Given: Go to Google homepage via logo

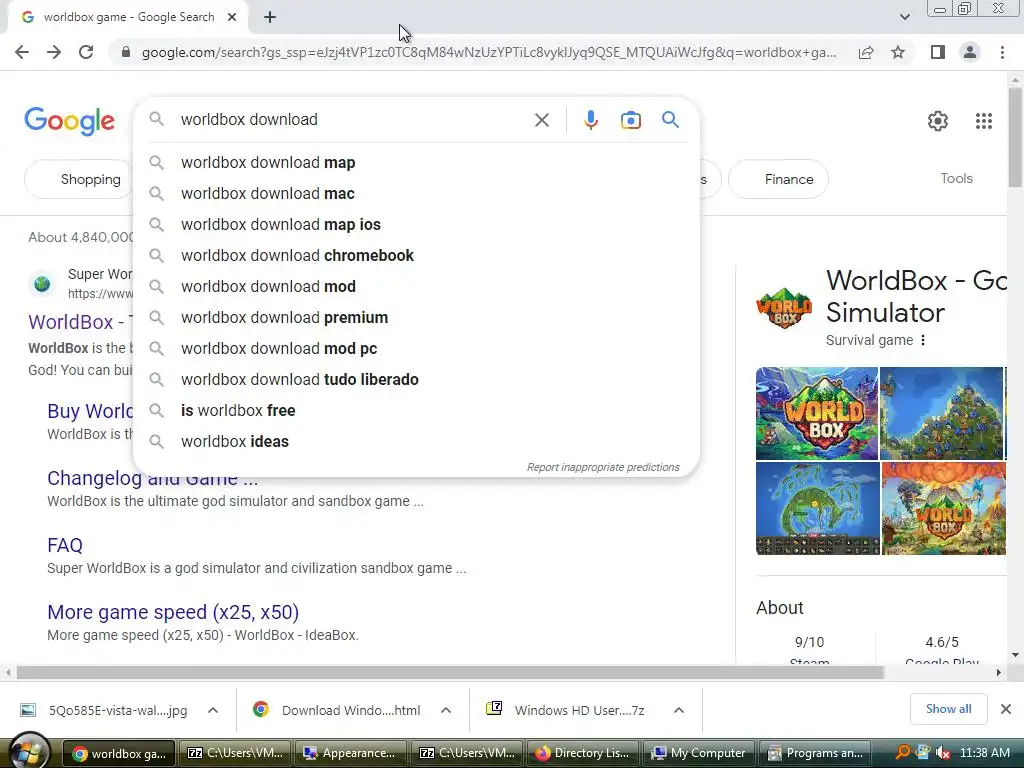Looking at the screenshot, I should point(69,121).
